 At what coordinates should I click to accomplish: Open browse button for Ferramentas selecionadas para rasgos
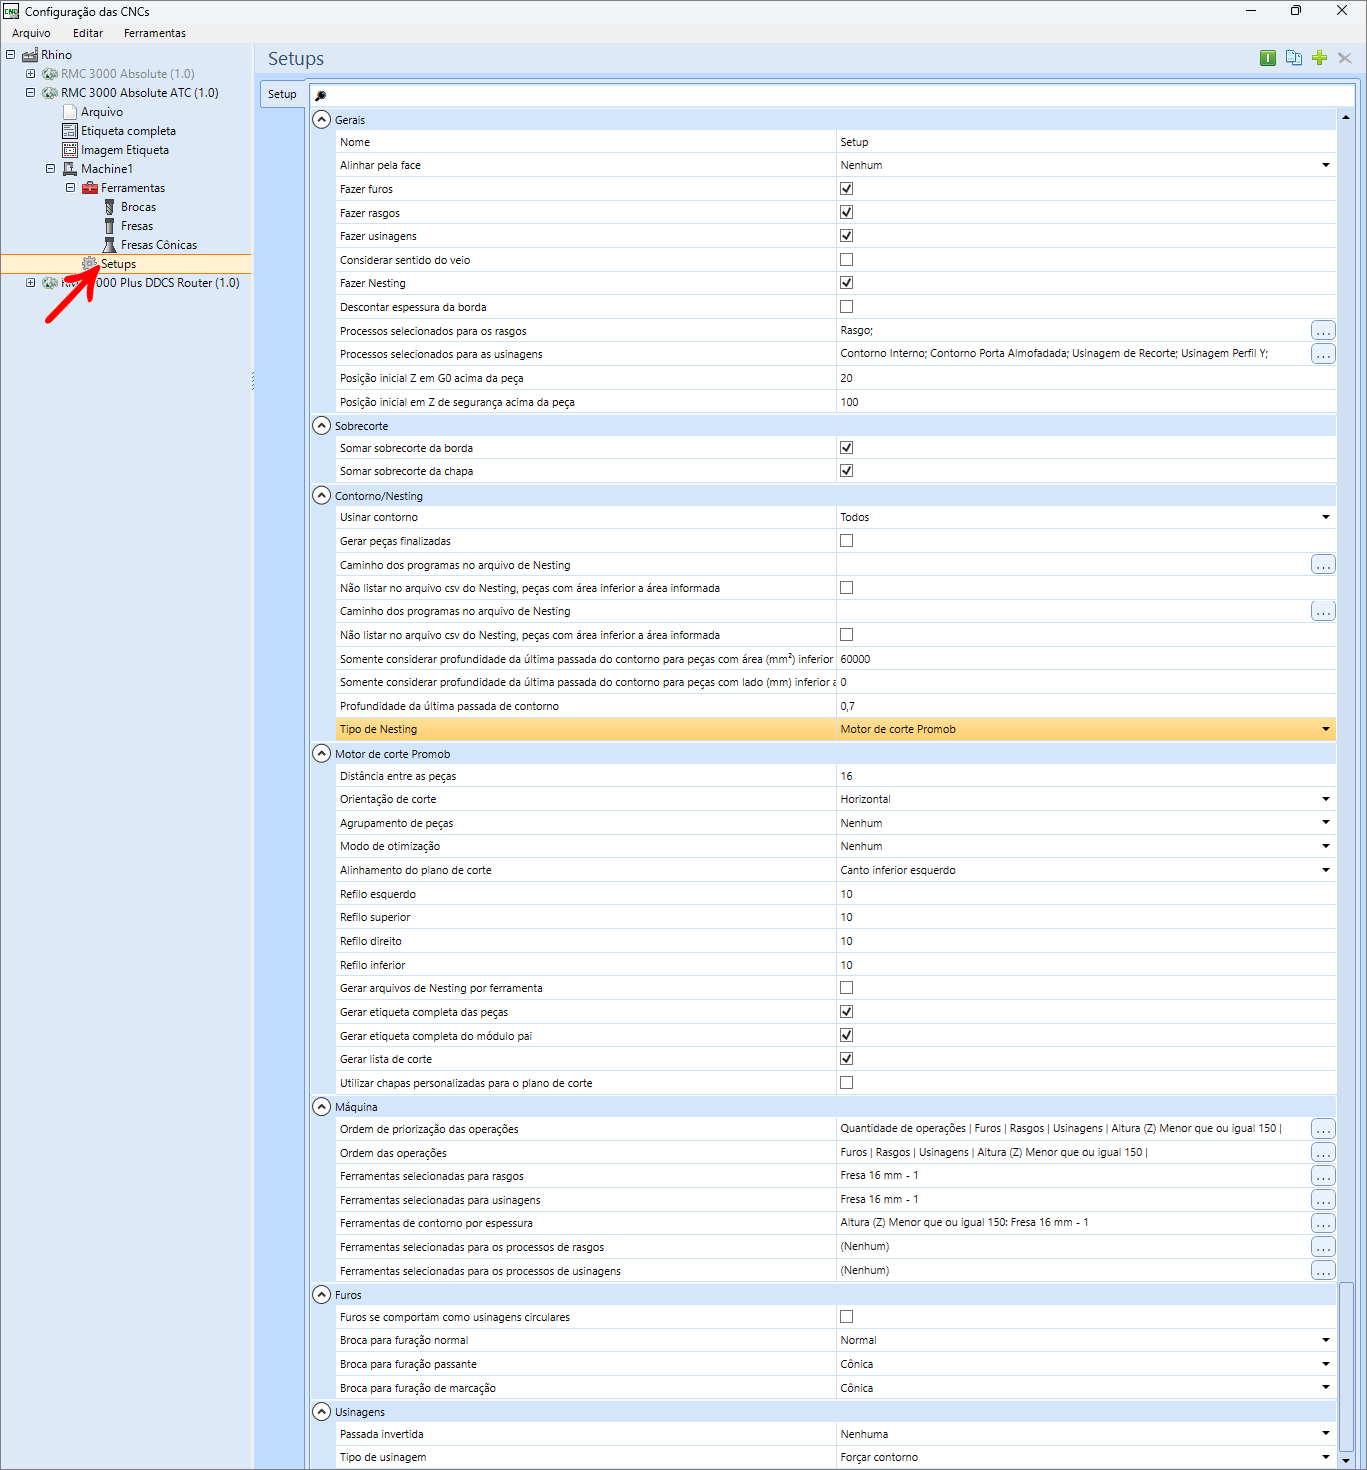1323,1176
